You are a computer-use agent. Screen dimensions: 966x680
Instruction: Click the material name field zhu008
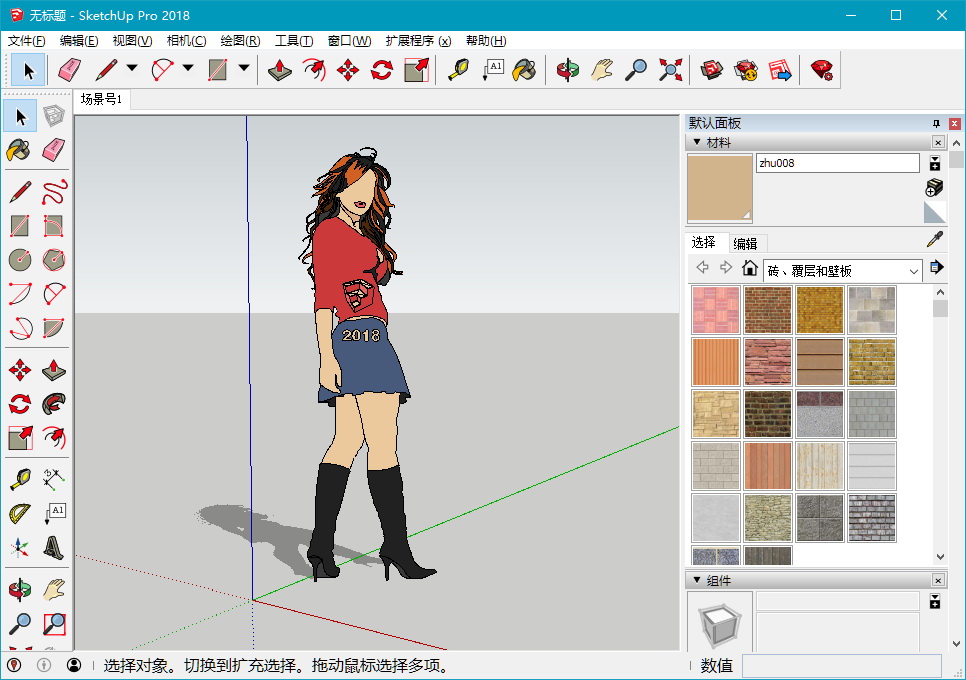pyautogui.click(x=838, y=163)
